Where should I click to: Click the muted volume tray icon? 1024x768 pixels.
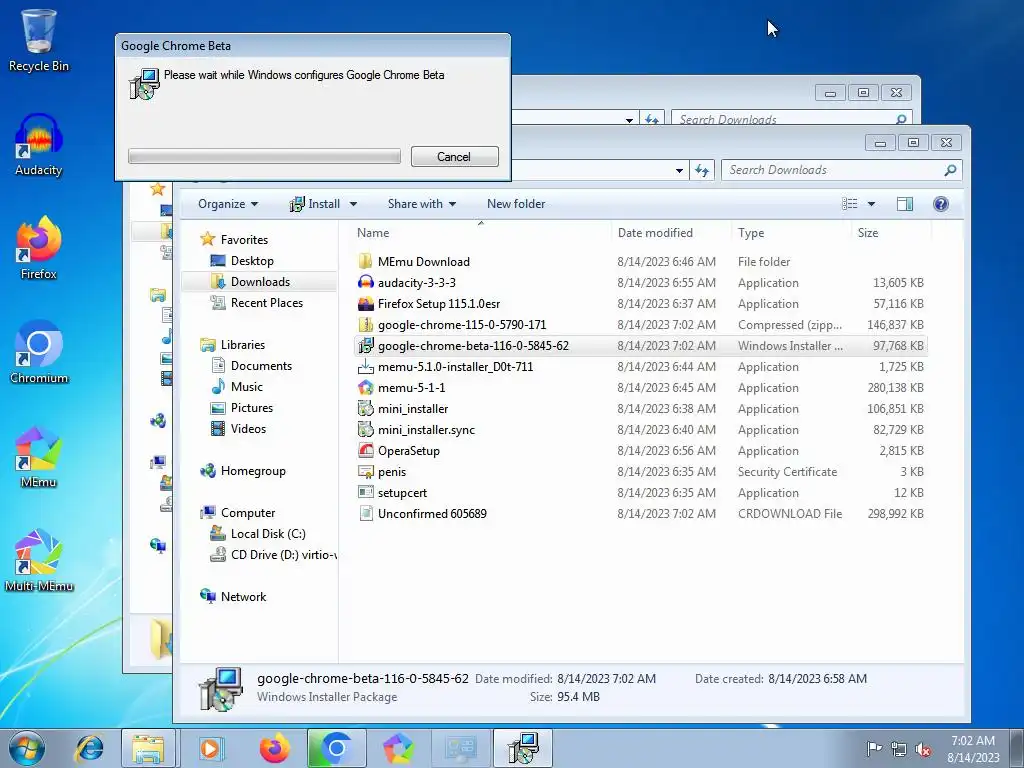coord(923,750)
